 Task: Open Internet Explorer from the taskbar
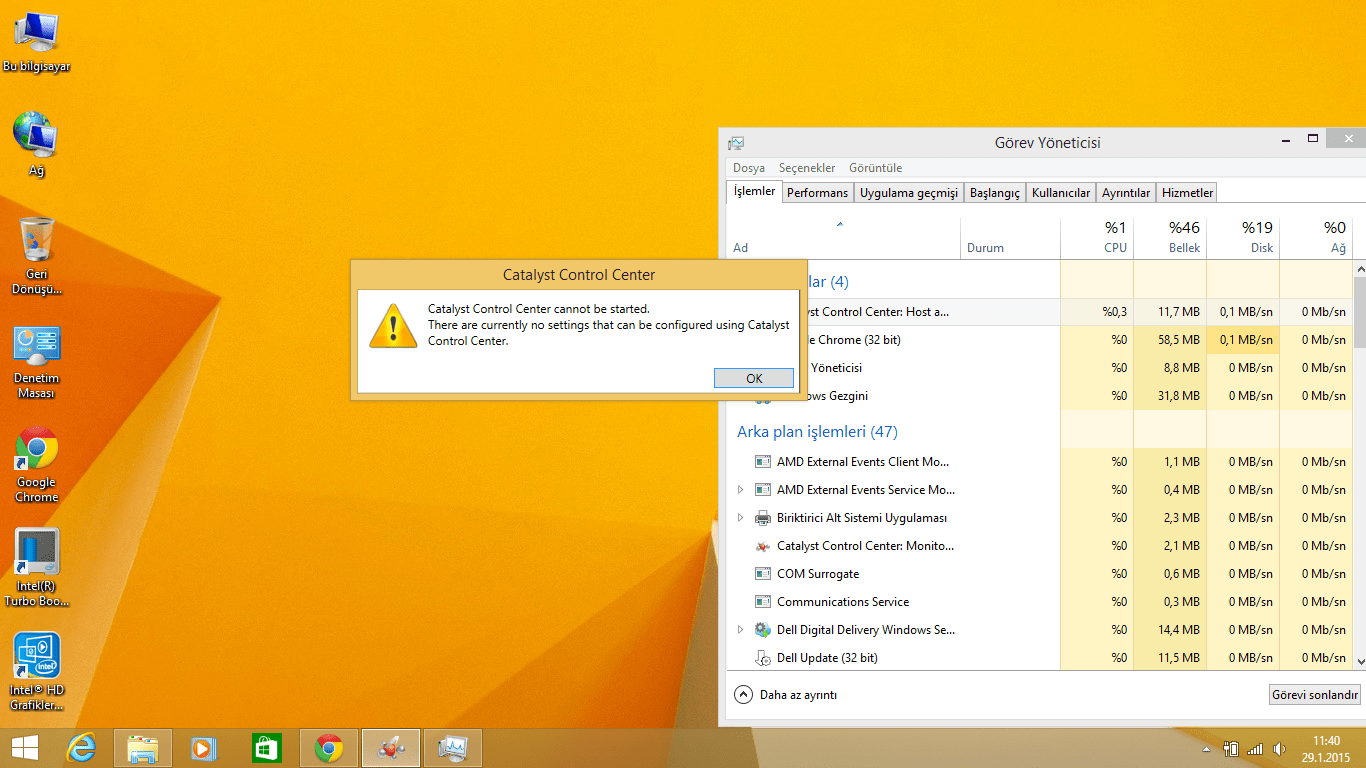81,747
